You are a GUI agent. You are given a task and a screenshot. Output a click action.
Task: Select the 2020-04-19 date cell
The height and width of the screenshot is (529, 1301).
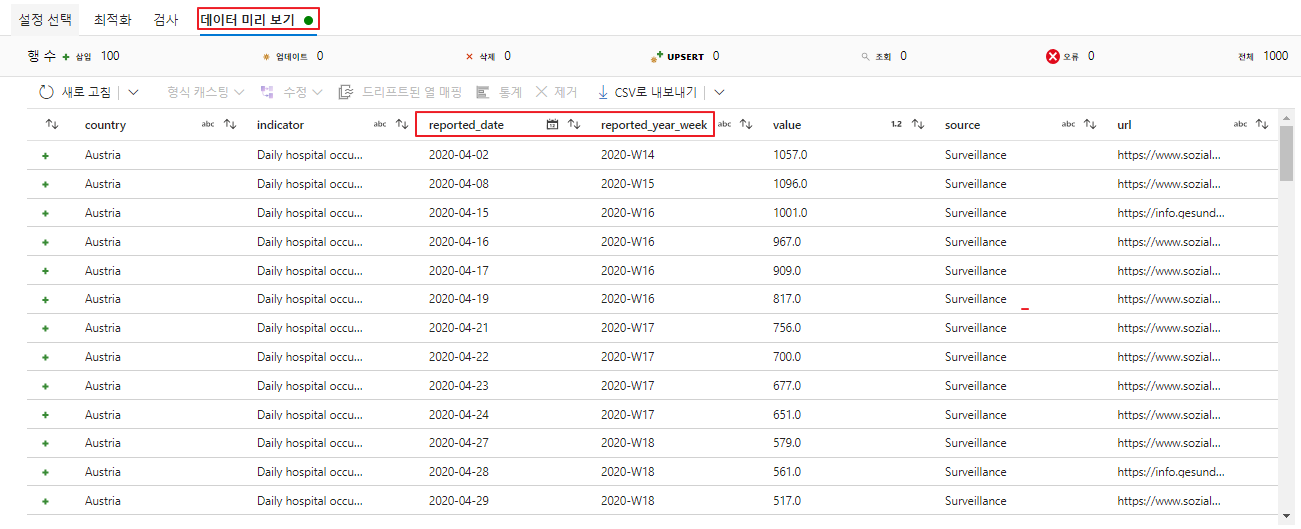[459, 299]
